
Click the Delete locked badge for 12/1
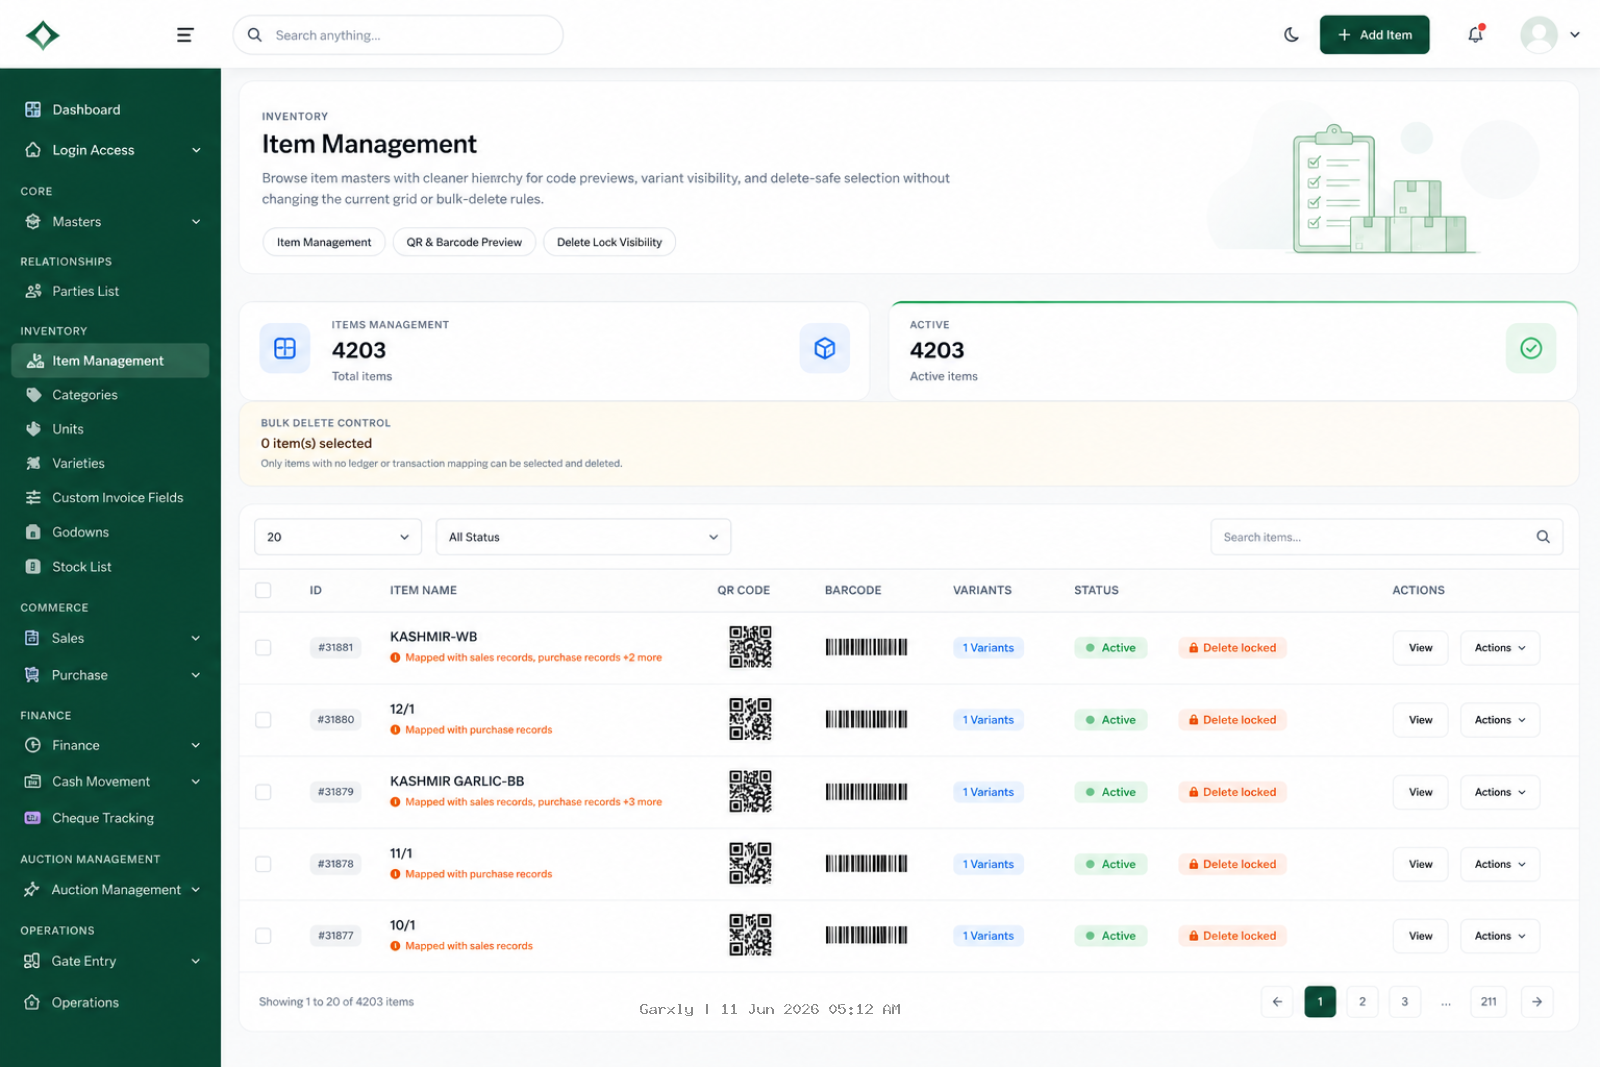[x=1232, y=720]
